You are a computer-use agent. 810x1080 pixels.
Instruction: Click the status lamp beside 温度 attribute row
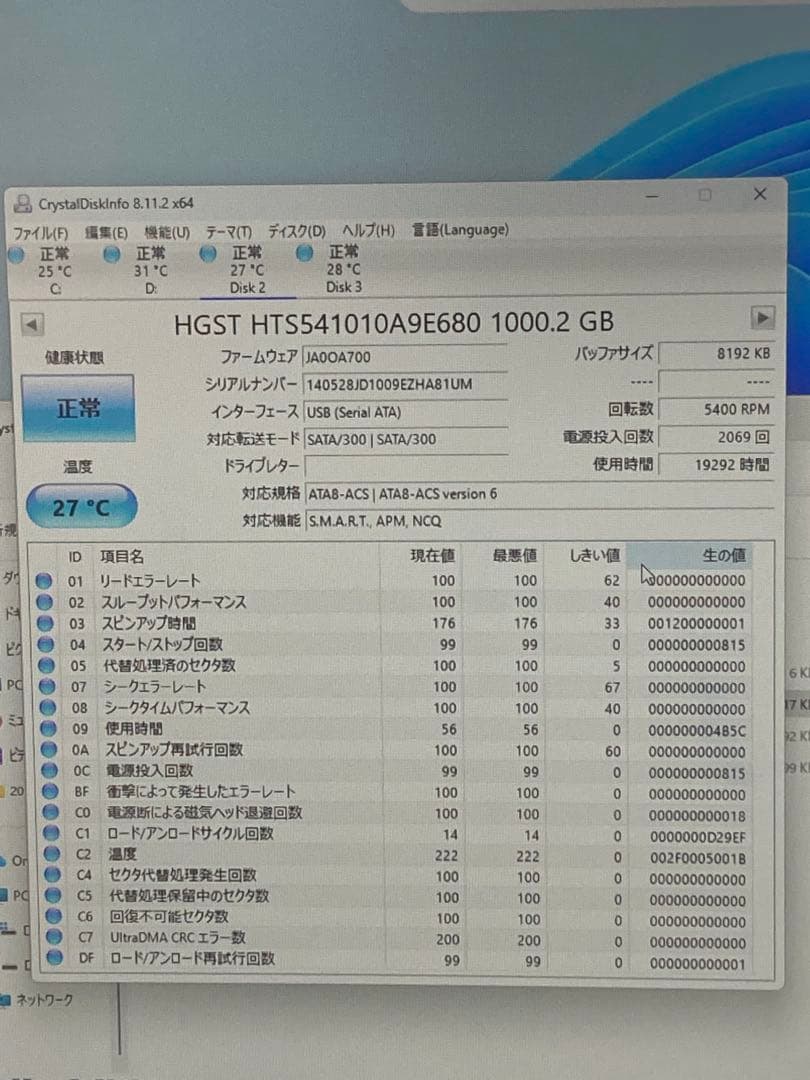pos(54,856)
